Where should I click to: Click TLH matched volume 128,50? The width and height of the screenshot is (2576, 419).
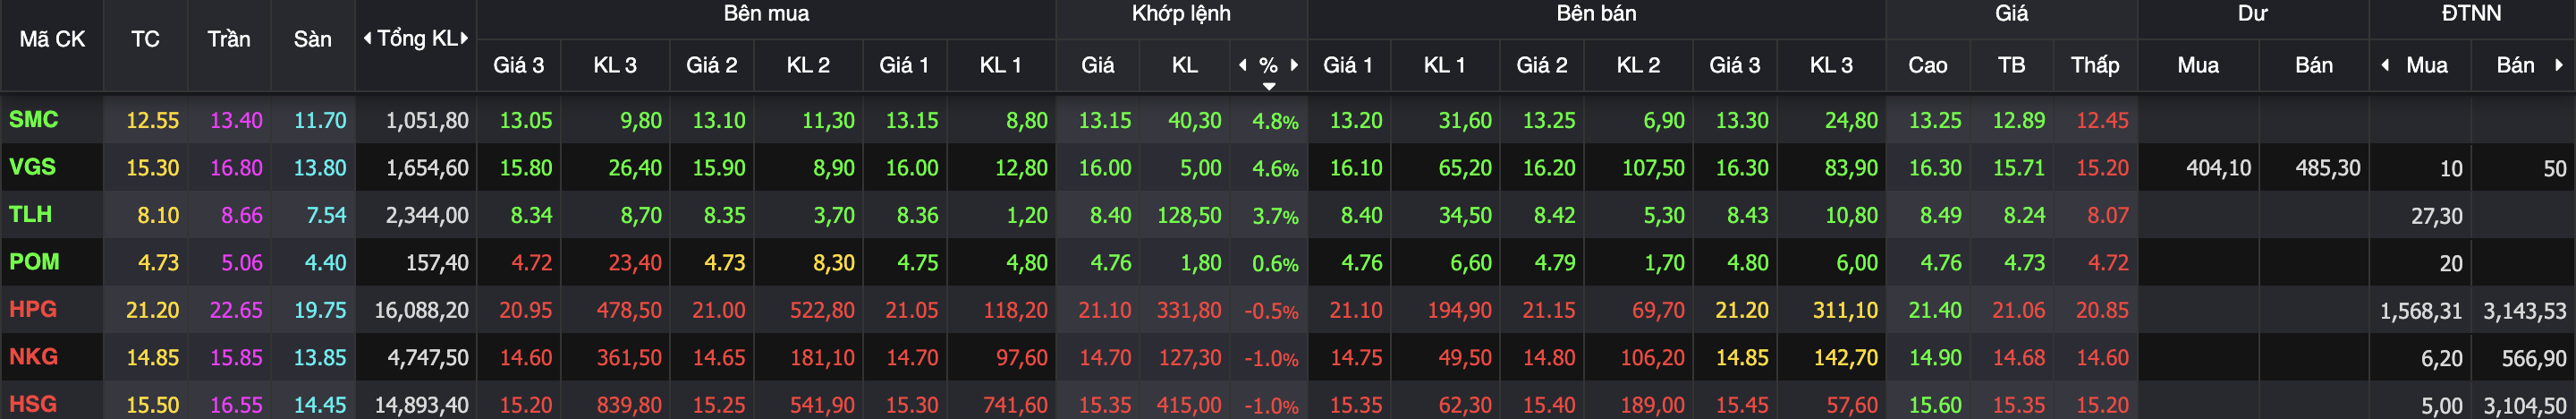coord(1189,215)
